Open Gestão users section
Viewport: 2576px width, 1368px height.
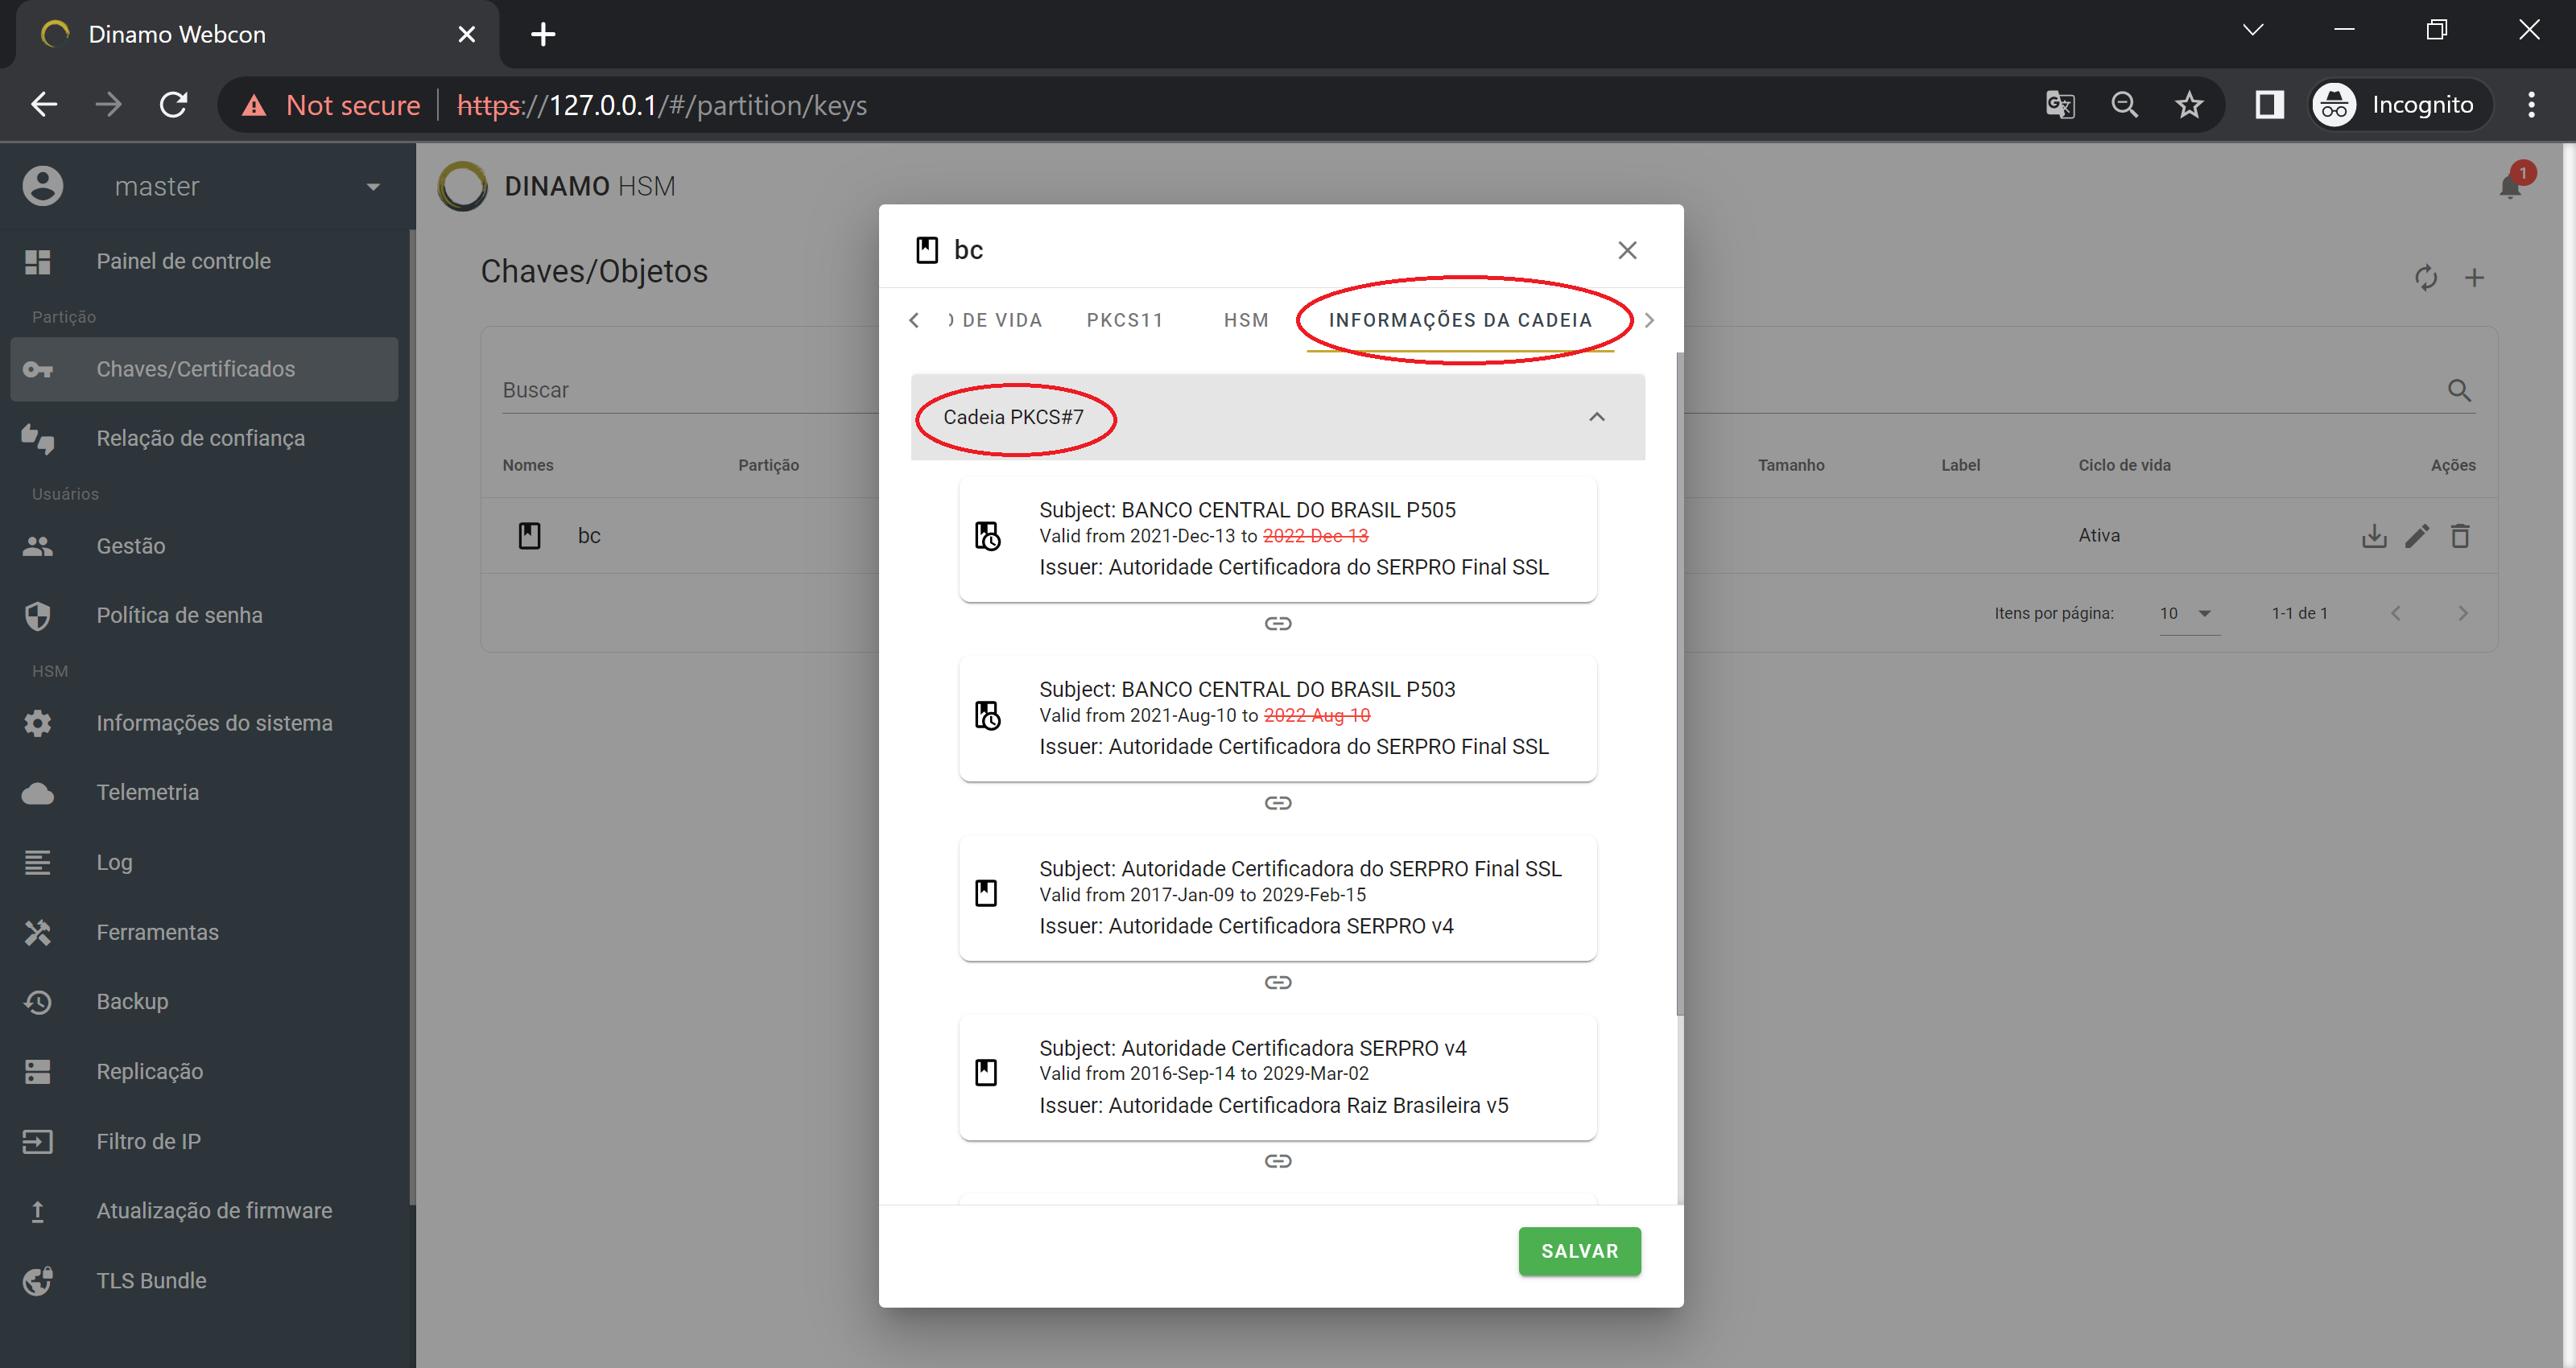(204, 546)
